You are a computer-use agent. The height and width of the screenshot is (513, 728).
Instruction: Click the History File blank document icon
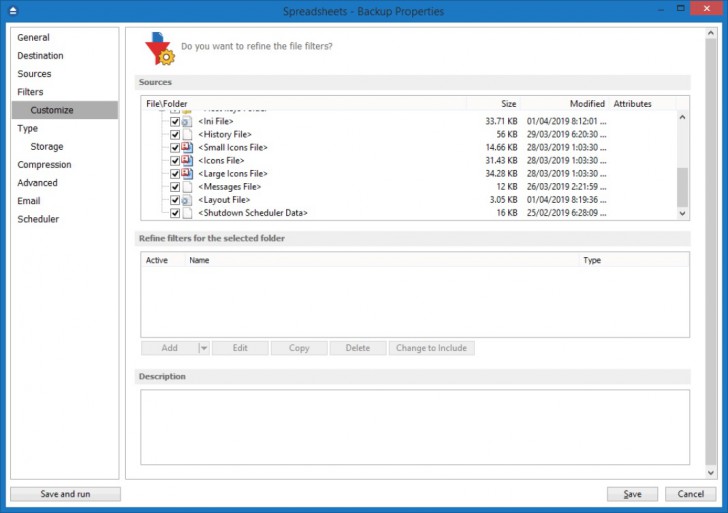point(187,135)
